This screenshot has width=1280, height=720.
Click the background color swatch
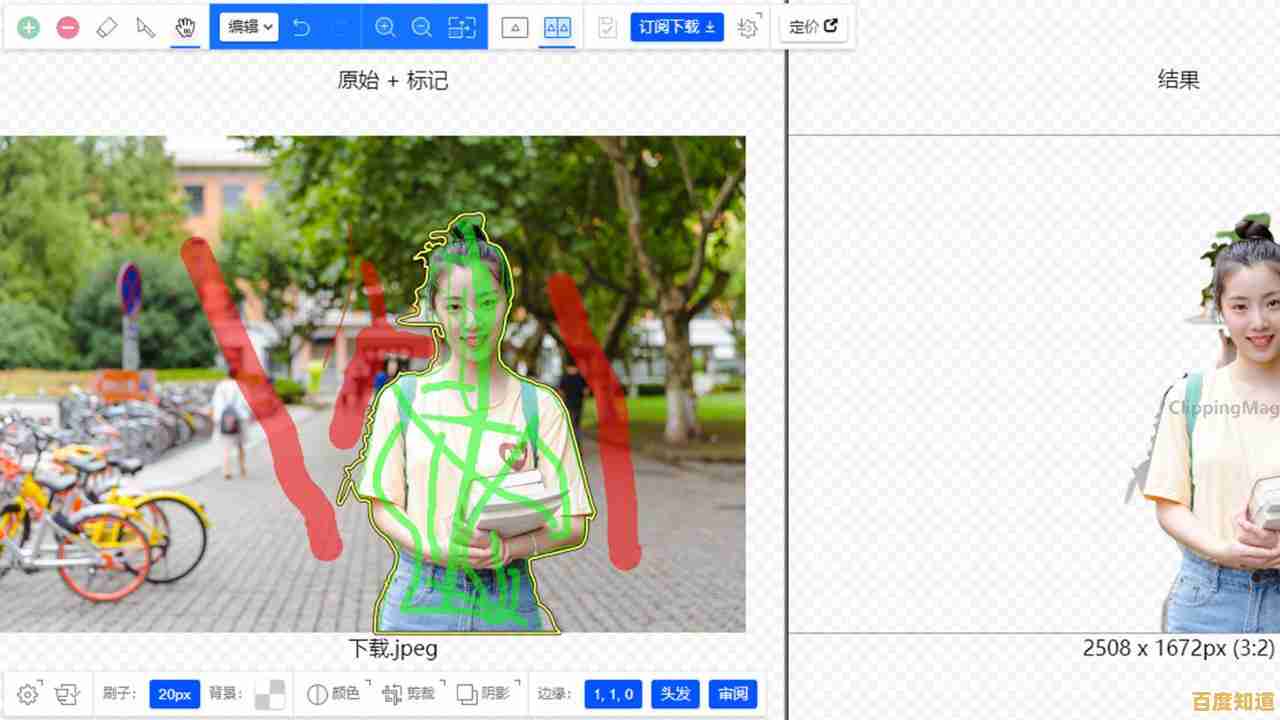coord(269,694)
